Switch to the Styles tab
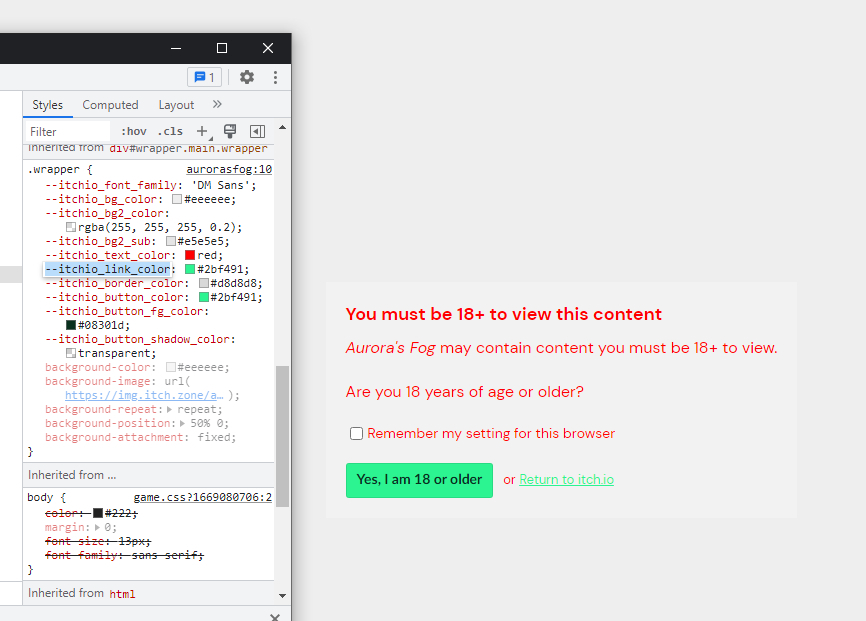The height and width of the screenshot is (621, 866). (47, 105)
